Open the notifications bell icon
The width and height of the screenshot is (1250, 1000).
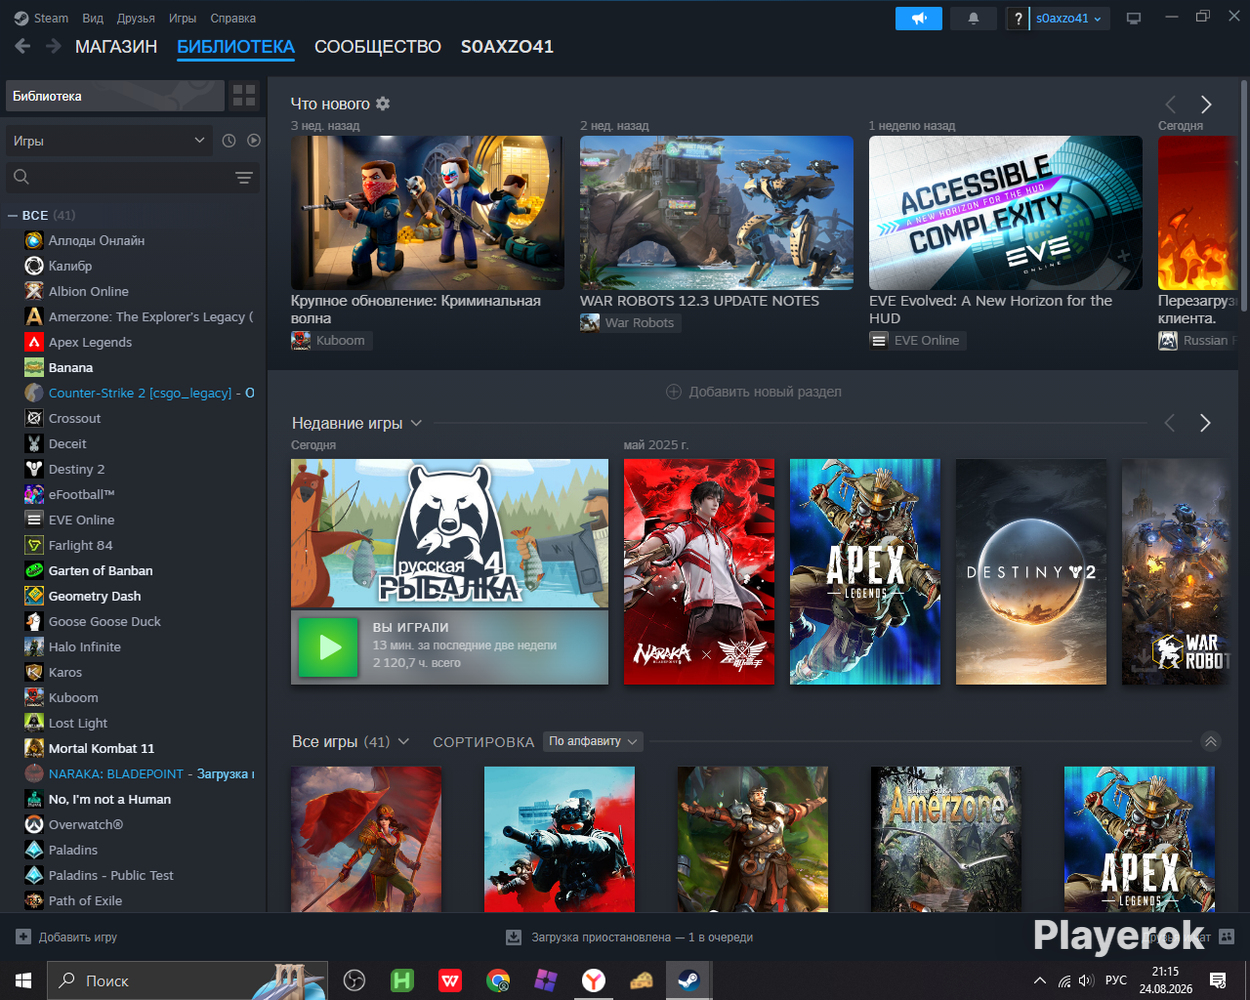click(973, 18)
